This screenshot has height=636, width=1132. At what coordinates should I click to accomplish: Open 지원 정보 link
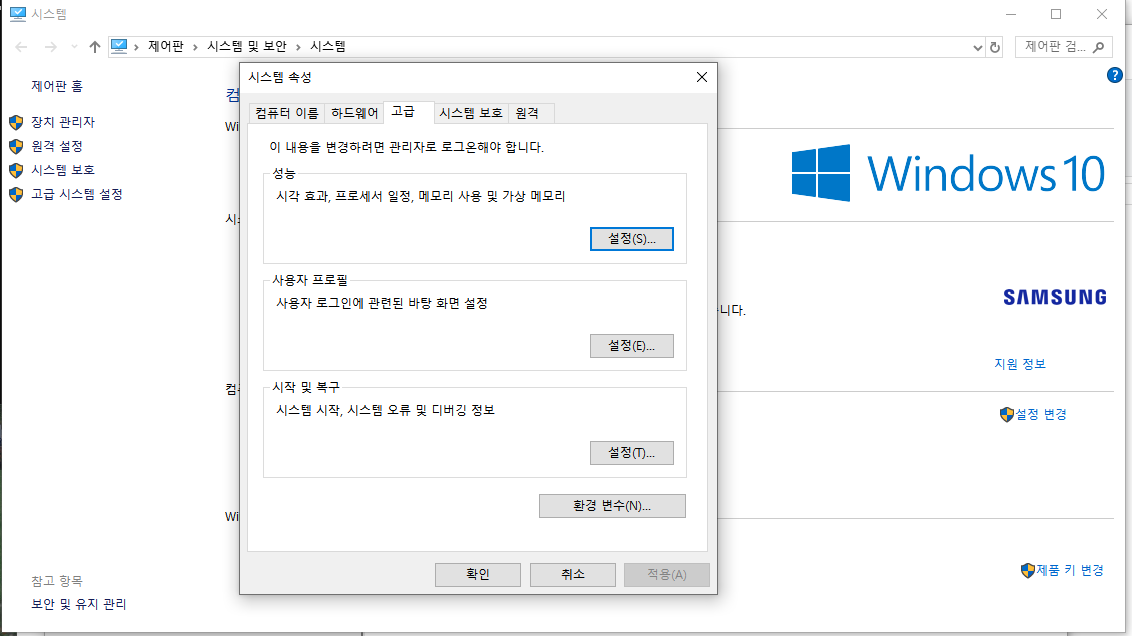tap(1020, 364)
